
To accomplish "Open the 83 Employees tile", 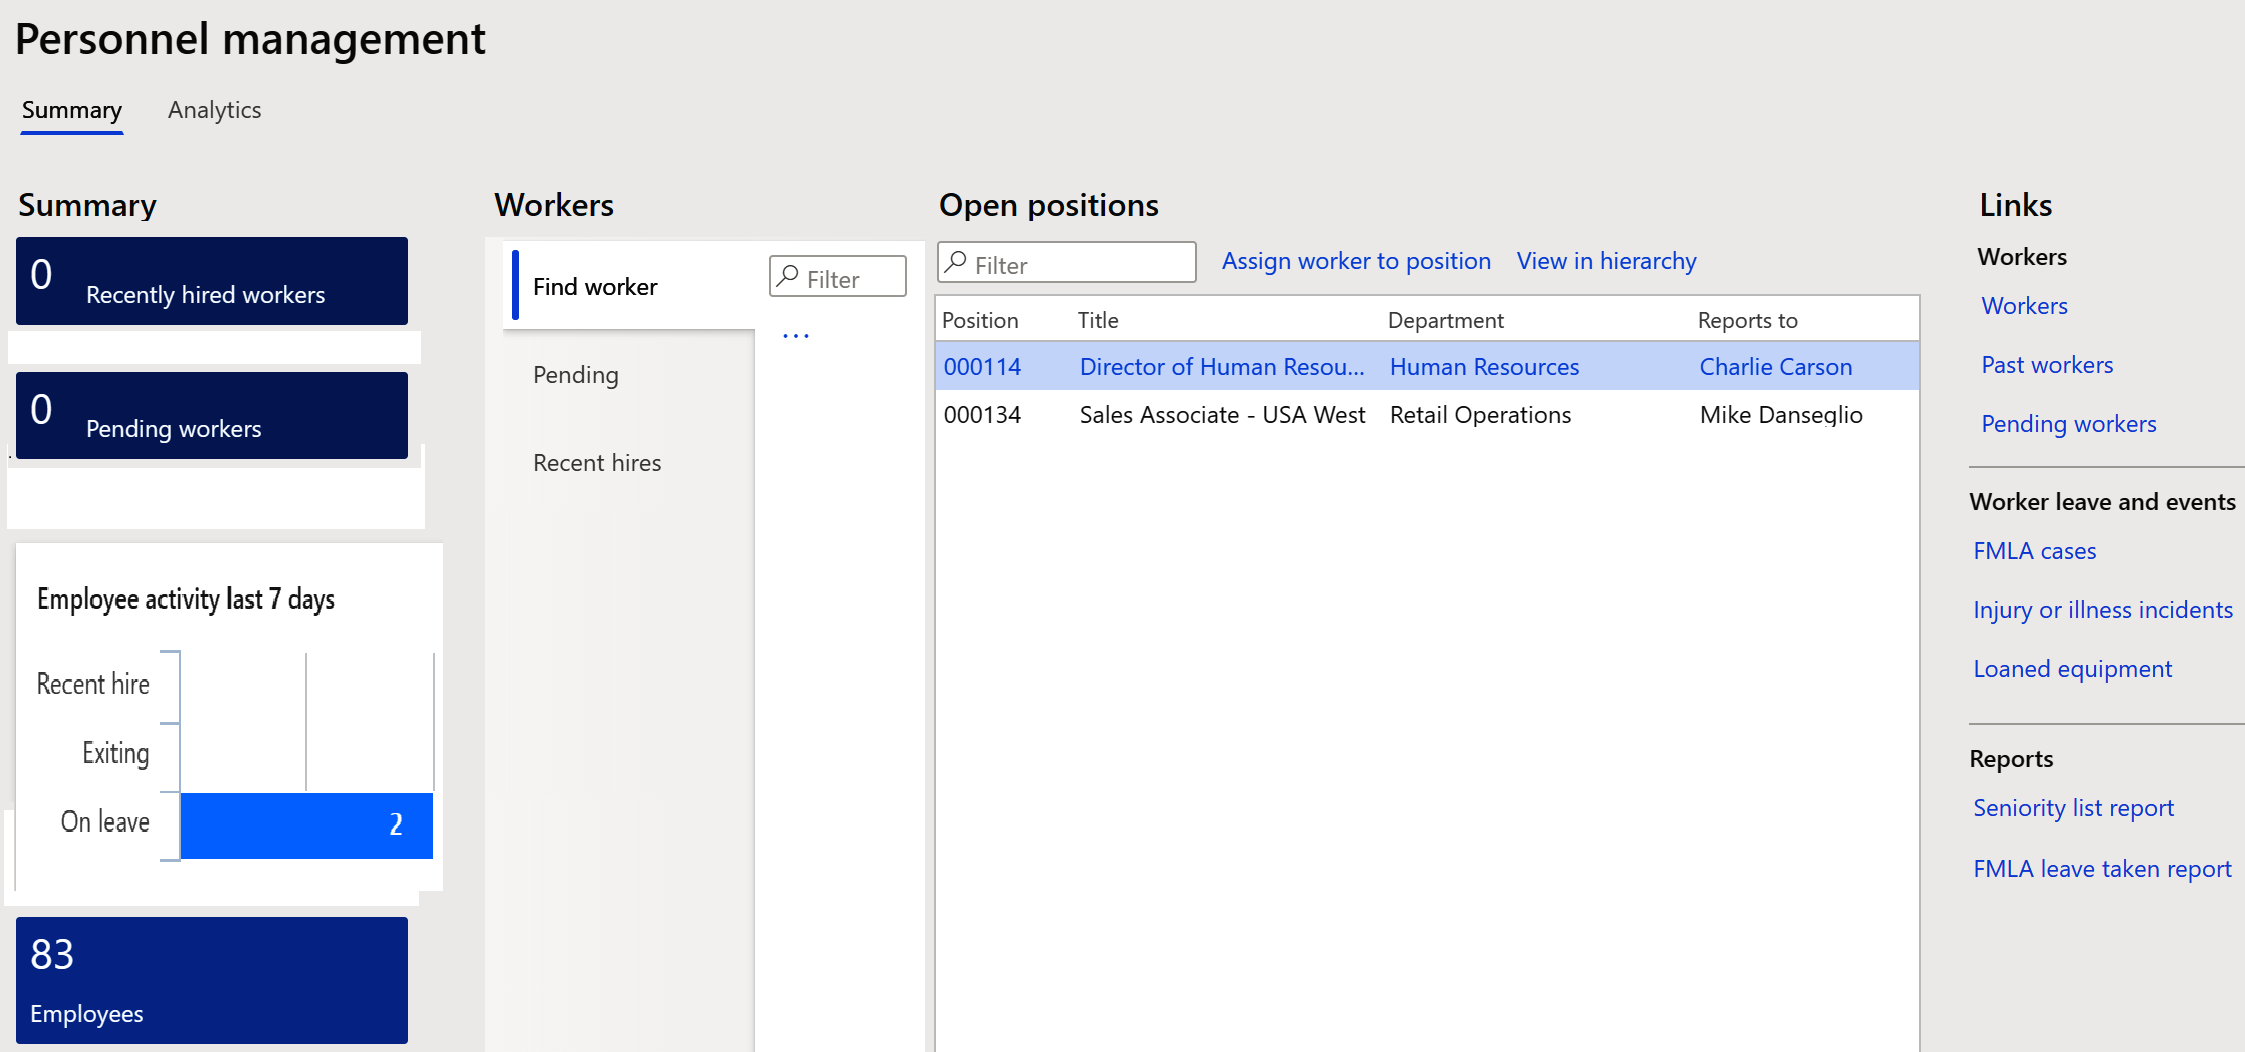I will tap(212, 980).
